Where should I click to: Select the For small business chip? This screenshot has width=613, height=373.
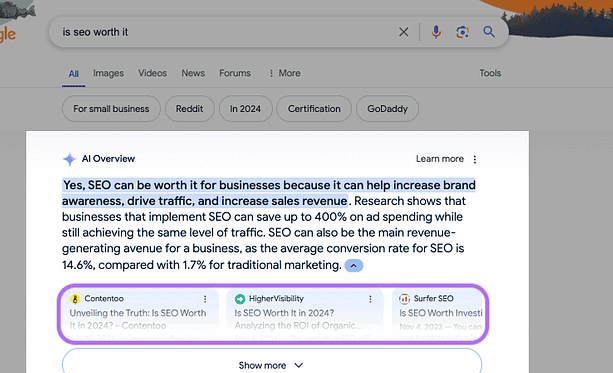tap(111, 109)
